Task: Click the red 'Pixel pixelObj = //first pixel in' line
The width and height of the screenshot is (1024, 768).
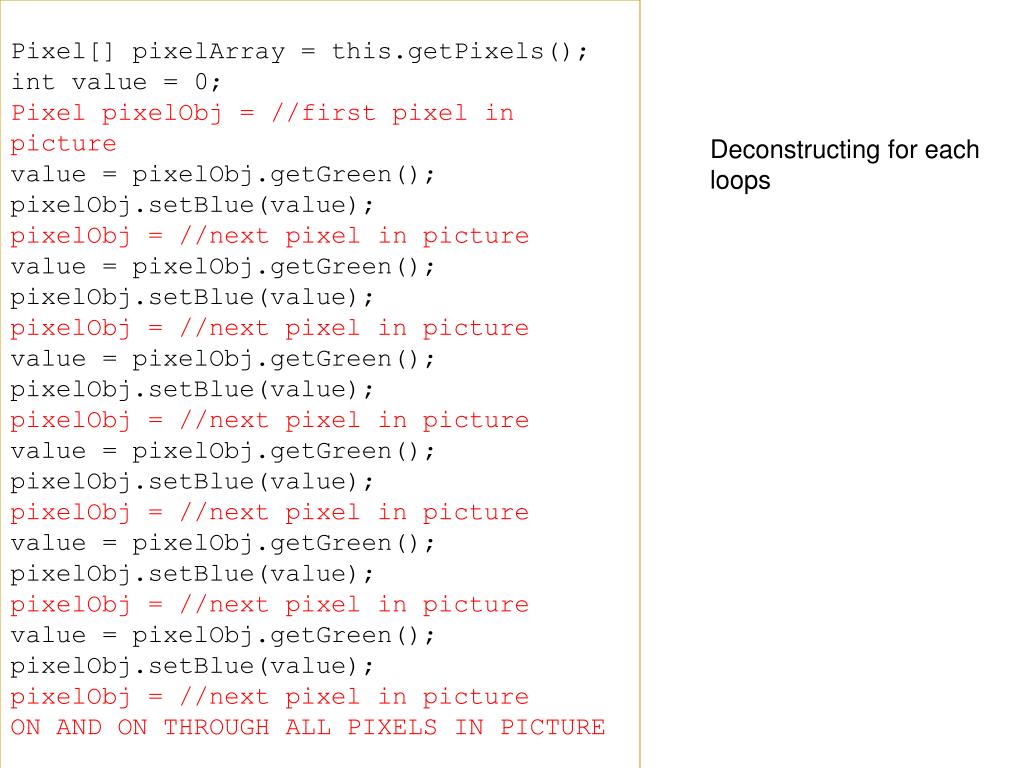Action: [262, 113]
